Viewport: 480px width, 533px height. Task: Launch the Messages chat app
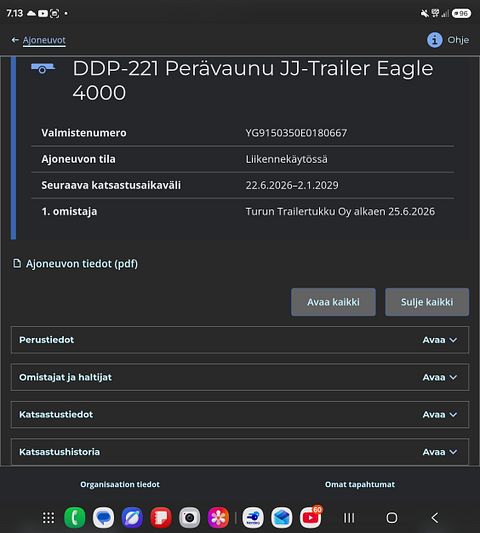[103, 518]
